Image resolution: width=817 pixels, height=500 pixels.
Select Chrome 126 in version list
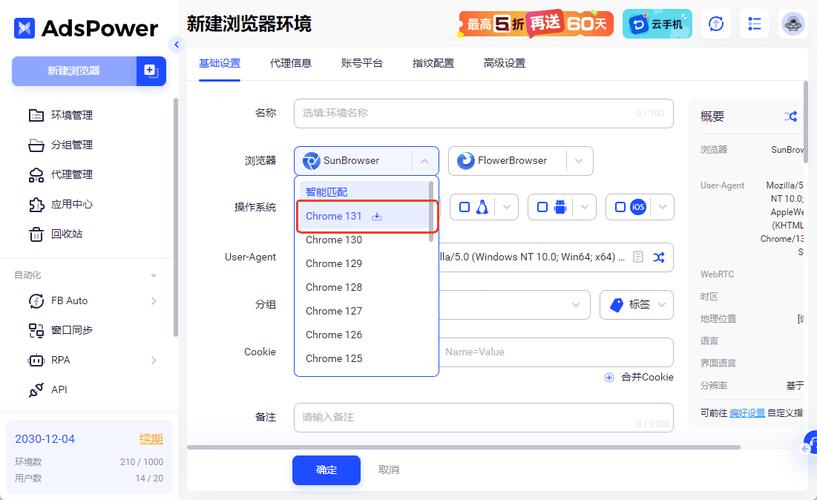coord(362,335)
